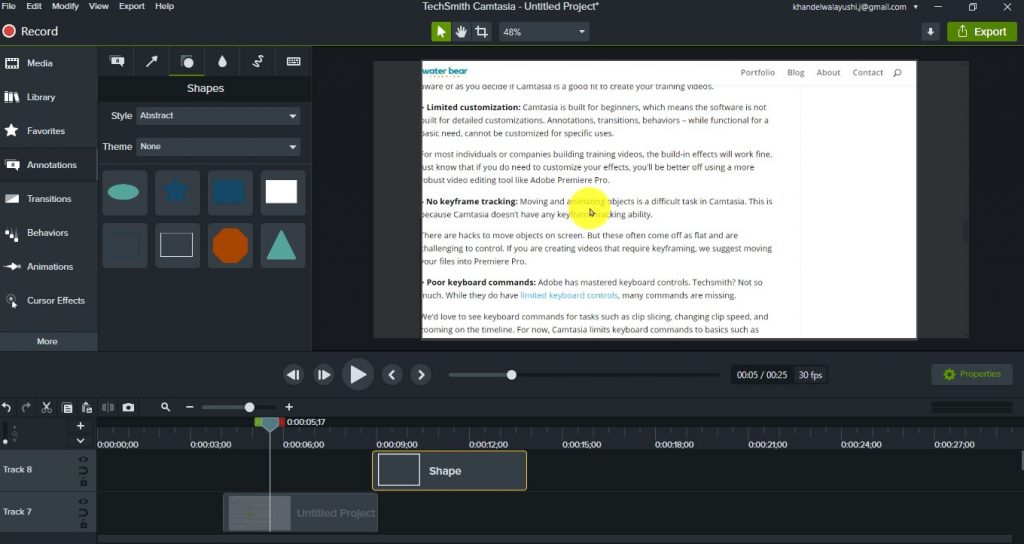Image resolution: width=1024 pixels, height=544 pixels.
Task: Click the green Export button
Action: pos(982,31)
